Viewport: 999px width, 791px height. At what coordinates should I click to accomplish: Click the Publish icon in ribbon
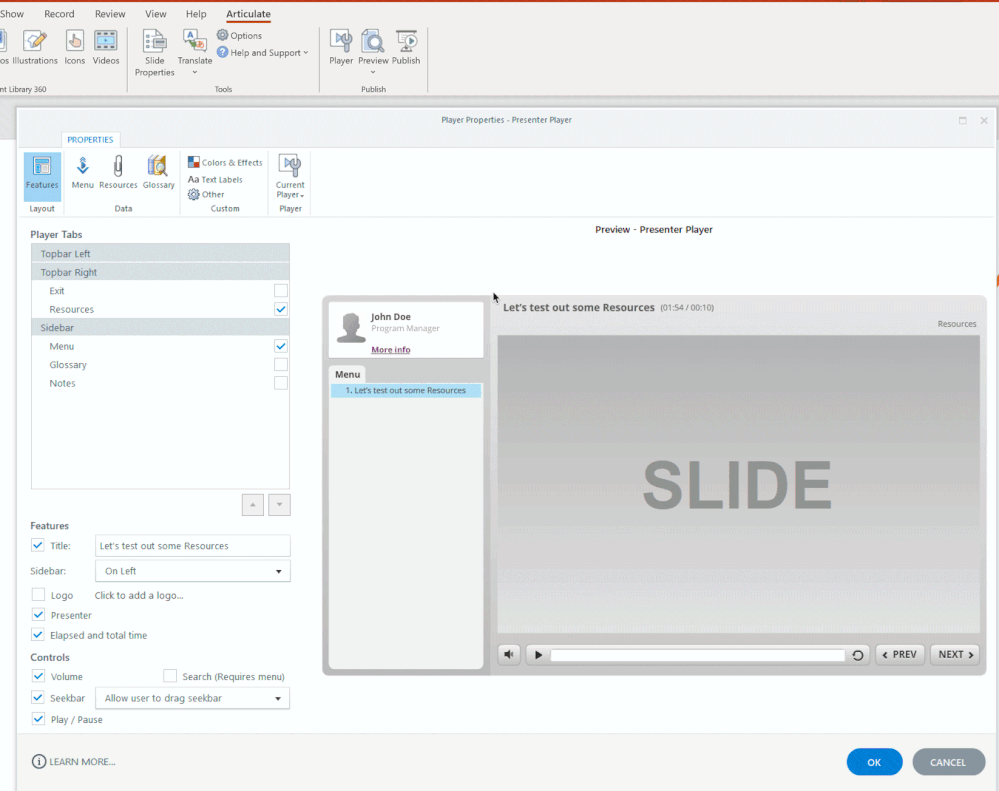(x=406, y=47)
